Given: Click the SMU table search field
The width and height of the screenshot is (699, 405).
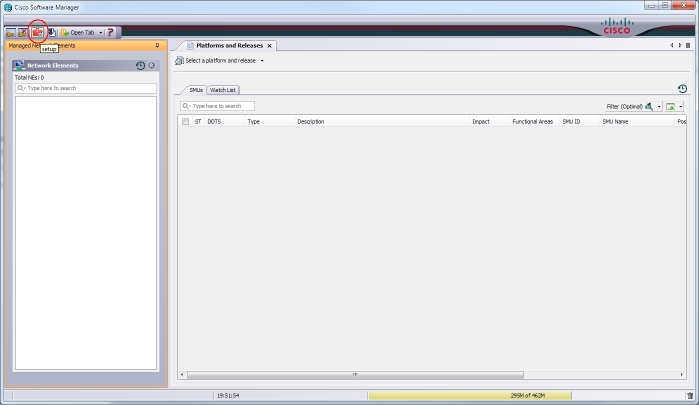Looking at the screenshot, I should click(218, 106).
